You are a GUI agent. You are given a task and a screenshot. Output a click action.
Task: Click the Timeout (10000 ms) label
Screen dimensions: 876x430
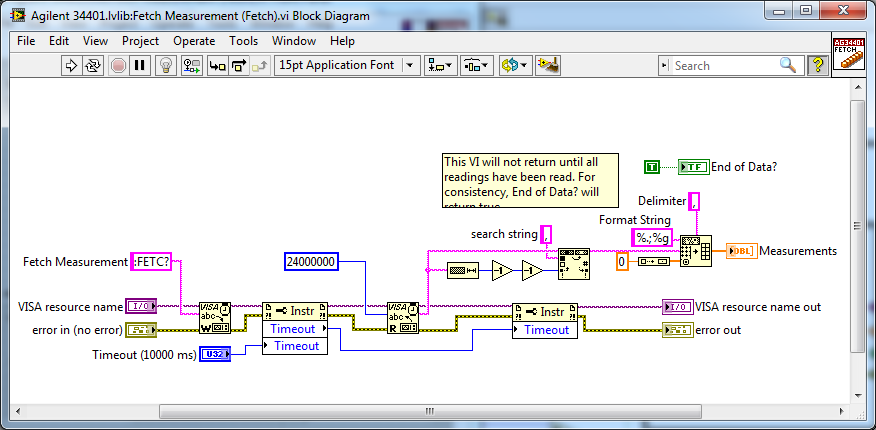pyautogui.click(x=144, y=355)
